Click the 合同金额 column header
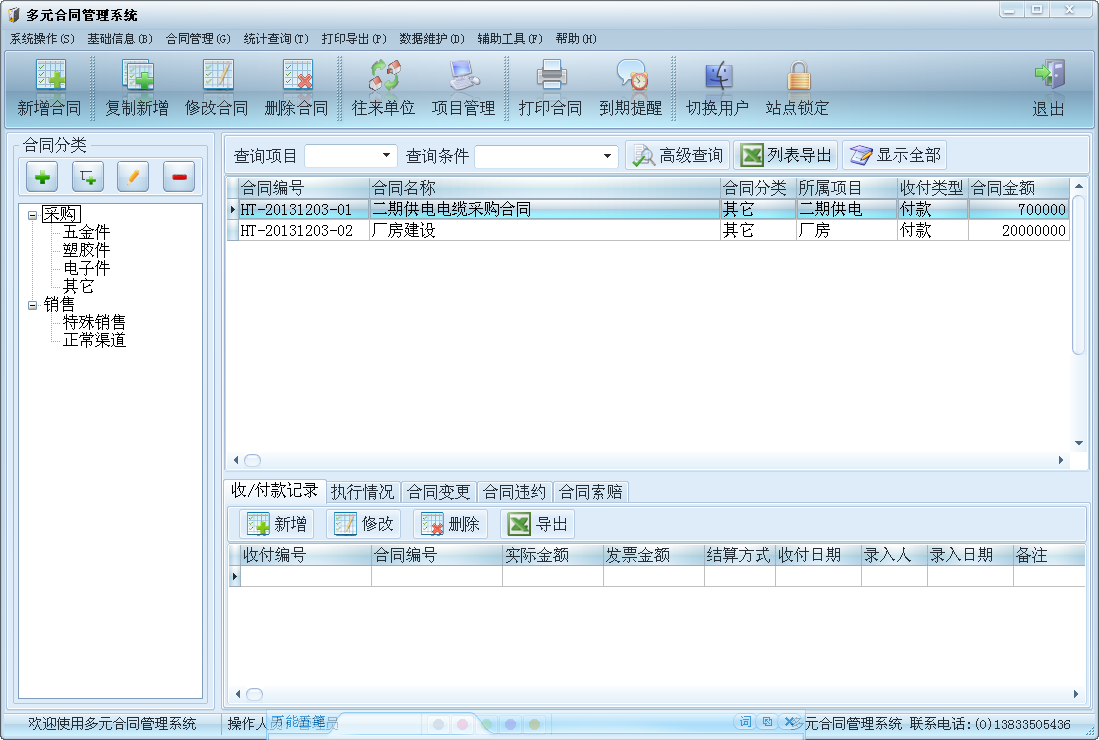The width and height of the screenshot is (1099, 740). [x=1019, y=188]
